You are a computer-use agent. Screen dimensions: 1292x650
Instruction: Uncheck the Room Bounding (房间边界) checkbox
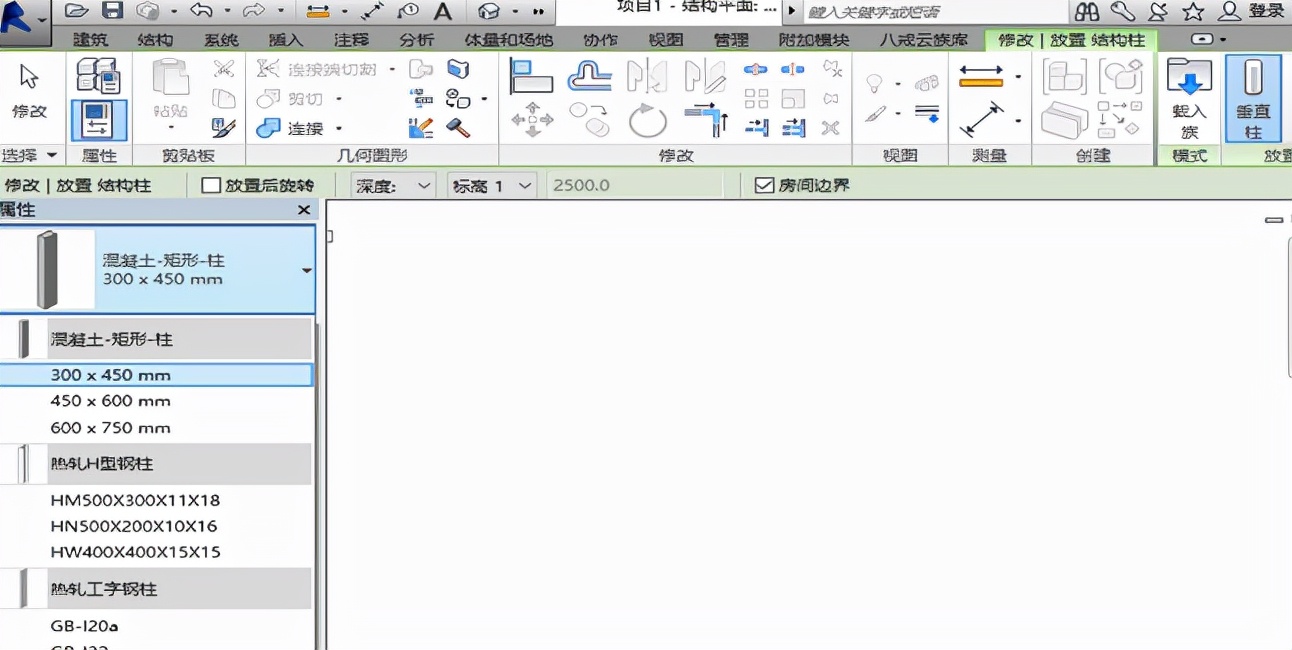tap(764, 185)
